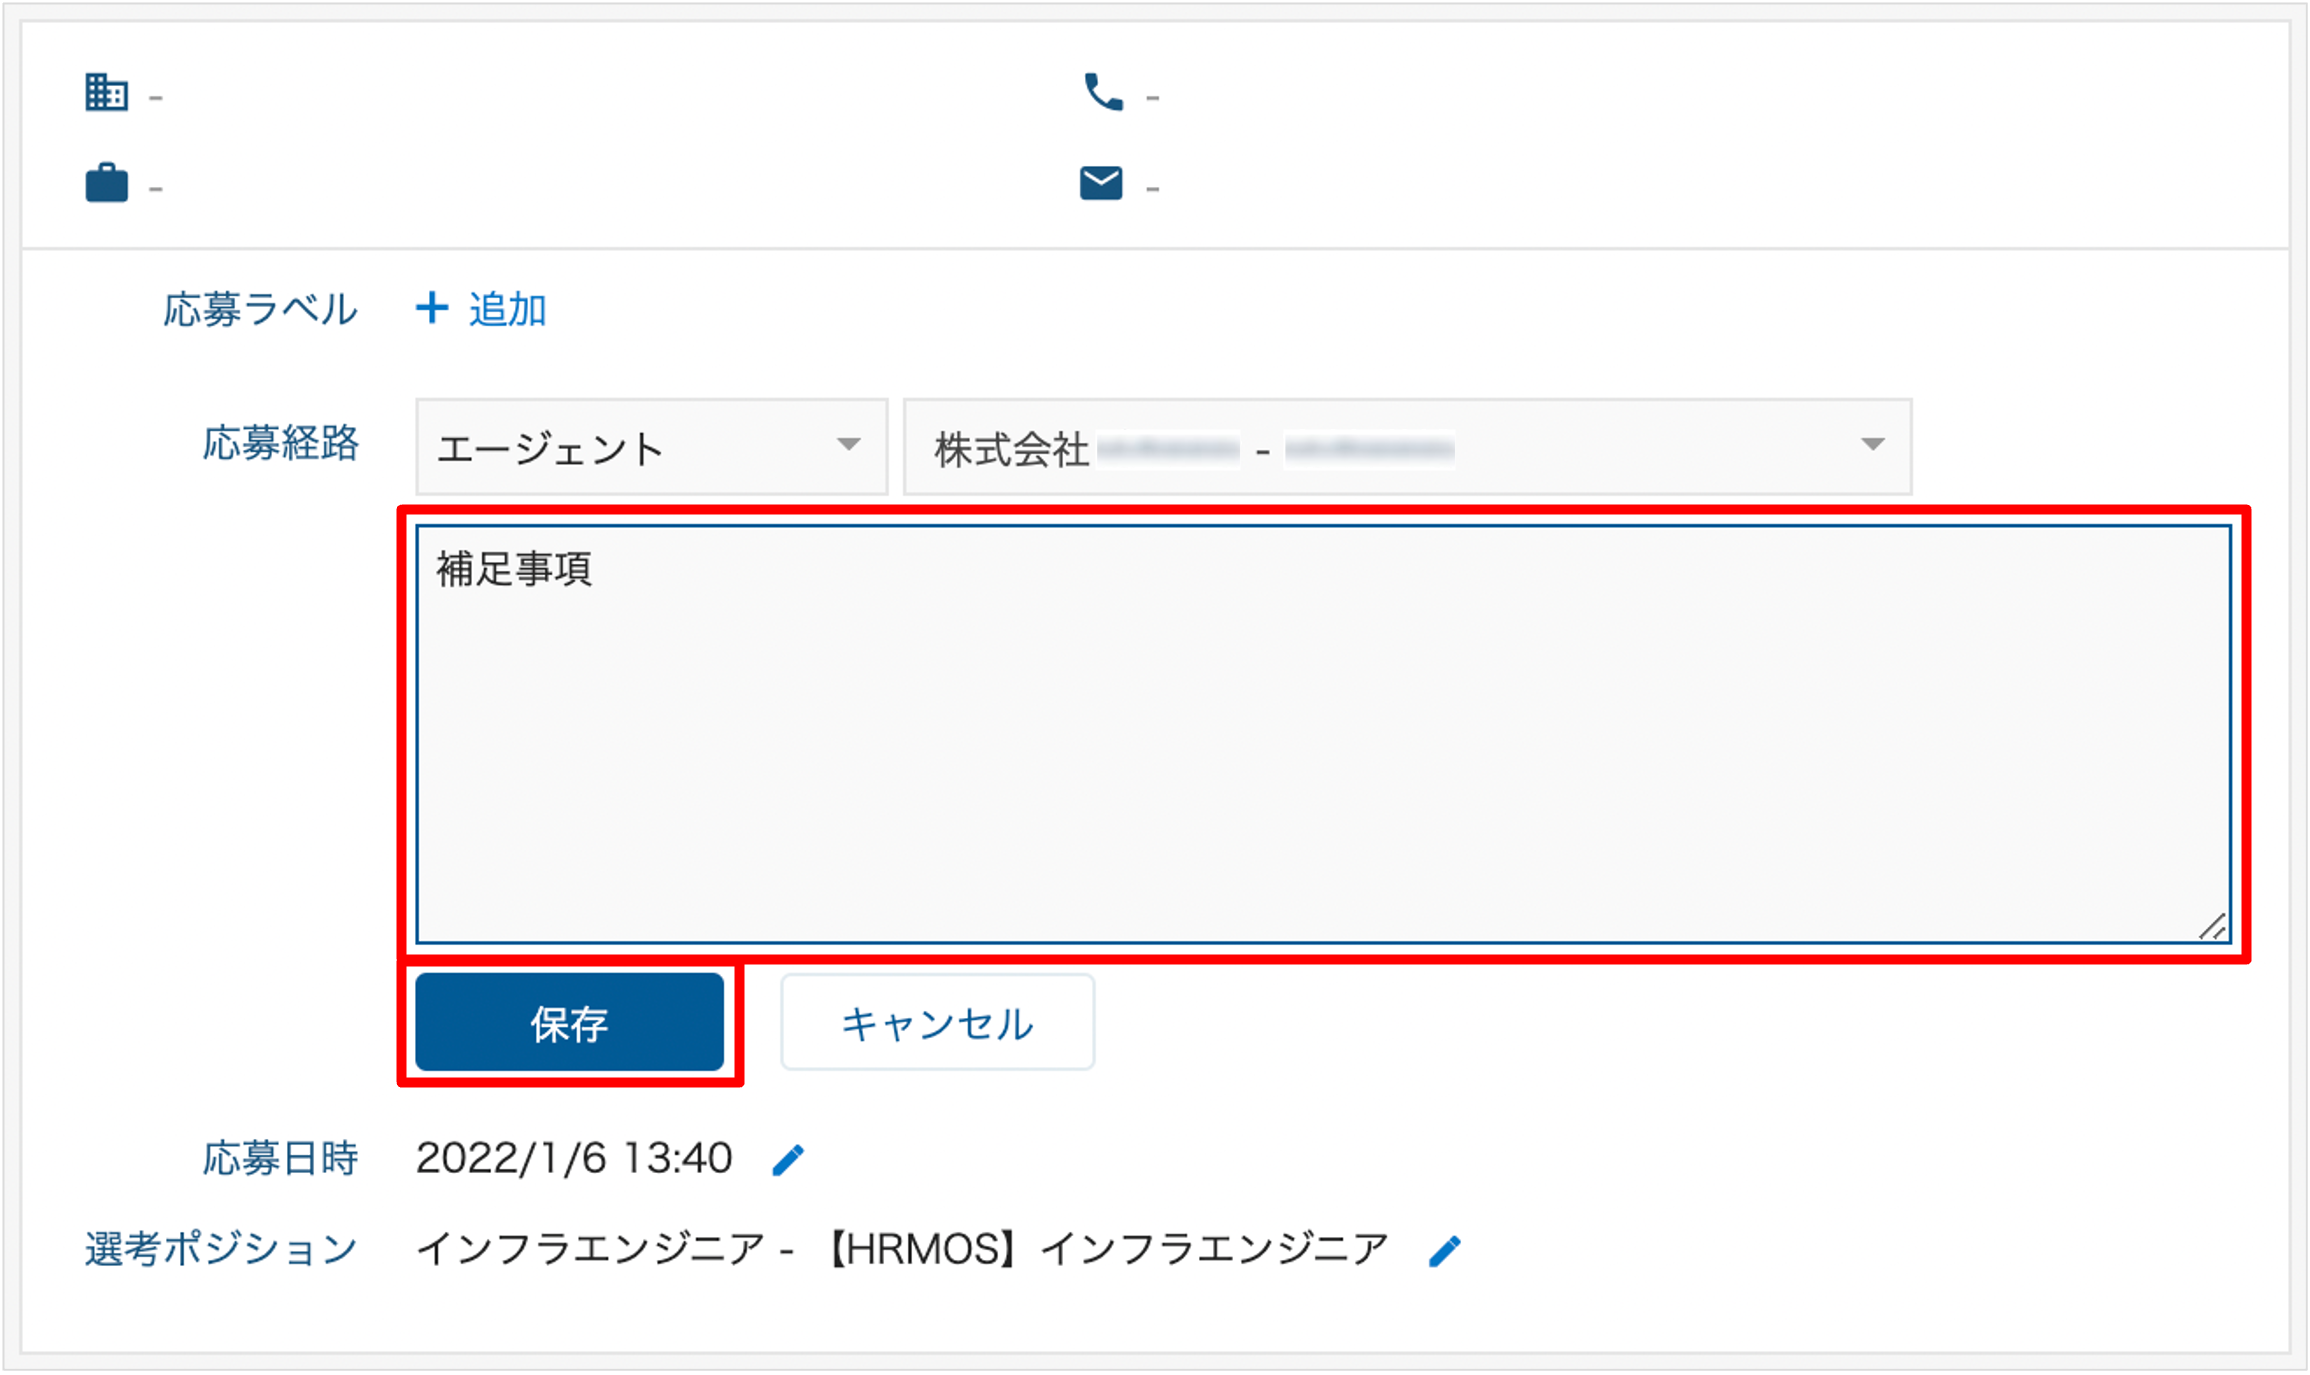
Task: Open the 株式会社 agency selection dropdown
Action: click(1408, 447)
